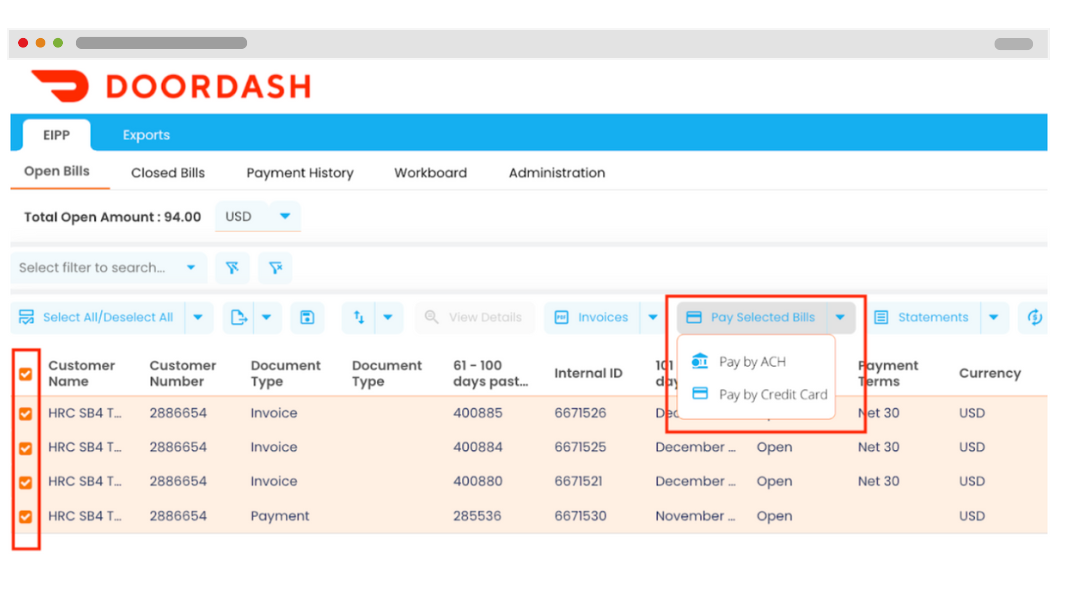Click the Select All/Deselect All list icon

[26, 318]
